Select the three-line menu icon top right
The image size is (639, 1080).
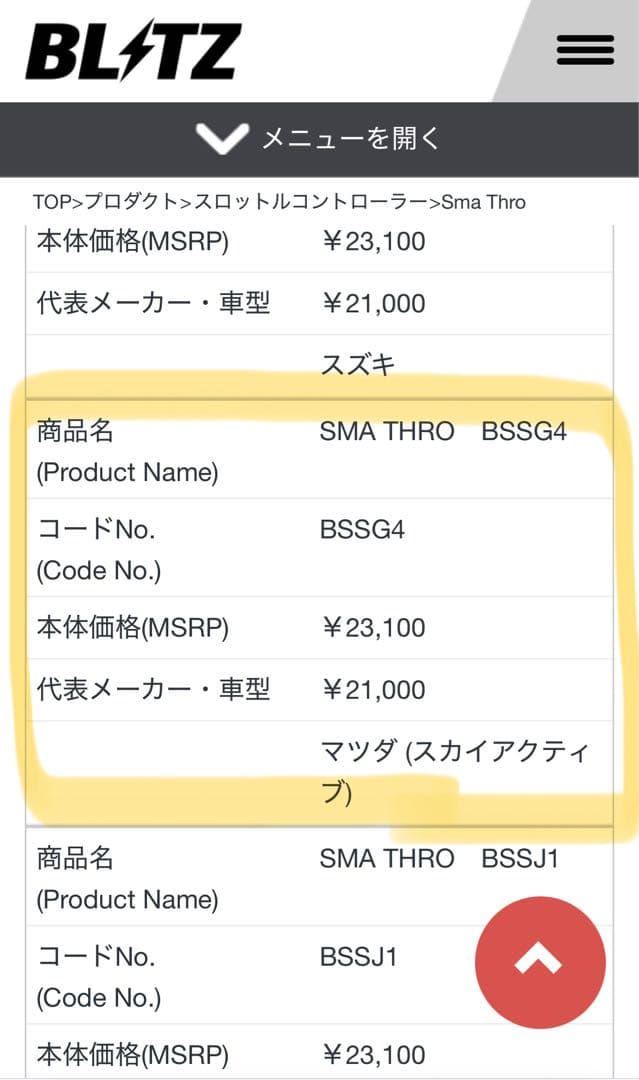(585, 50)
